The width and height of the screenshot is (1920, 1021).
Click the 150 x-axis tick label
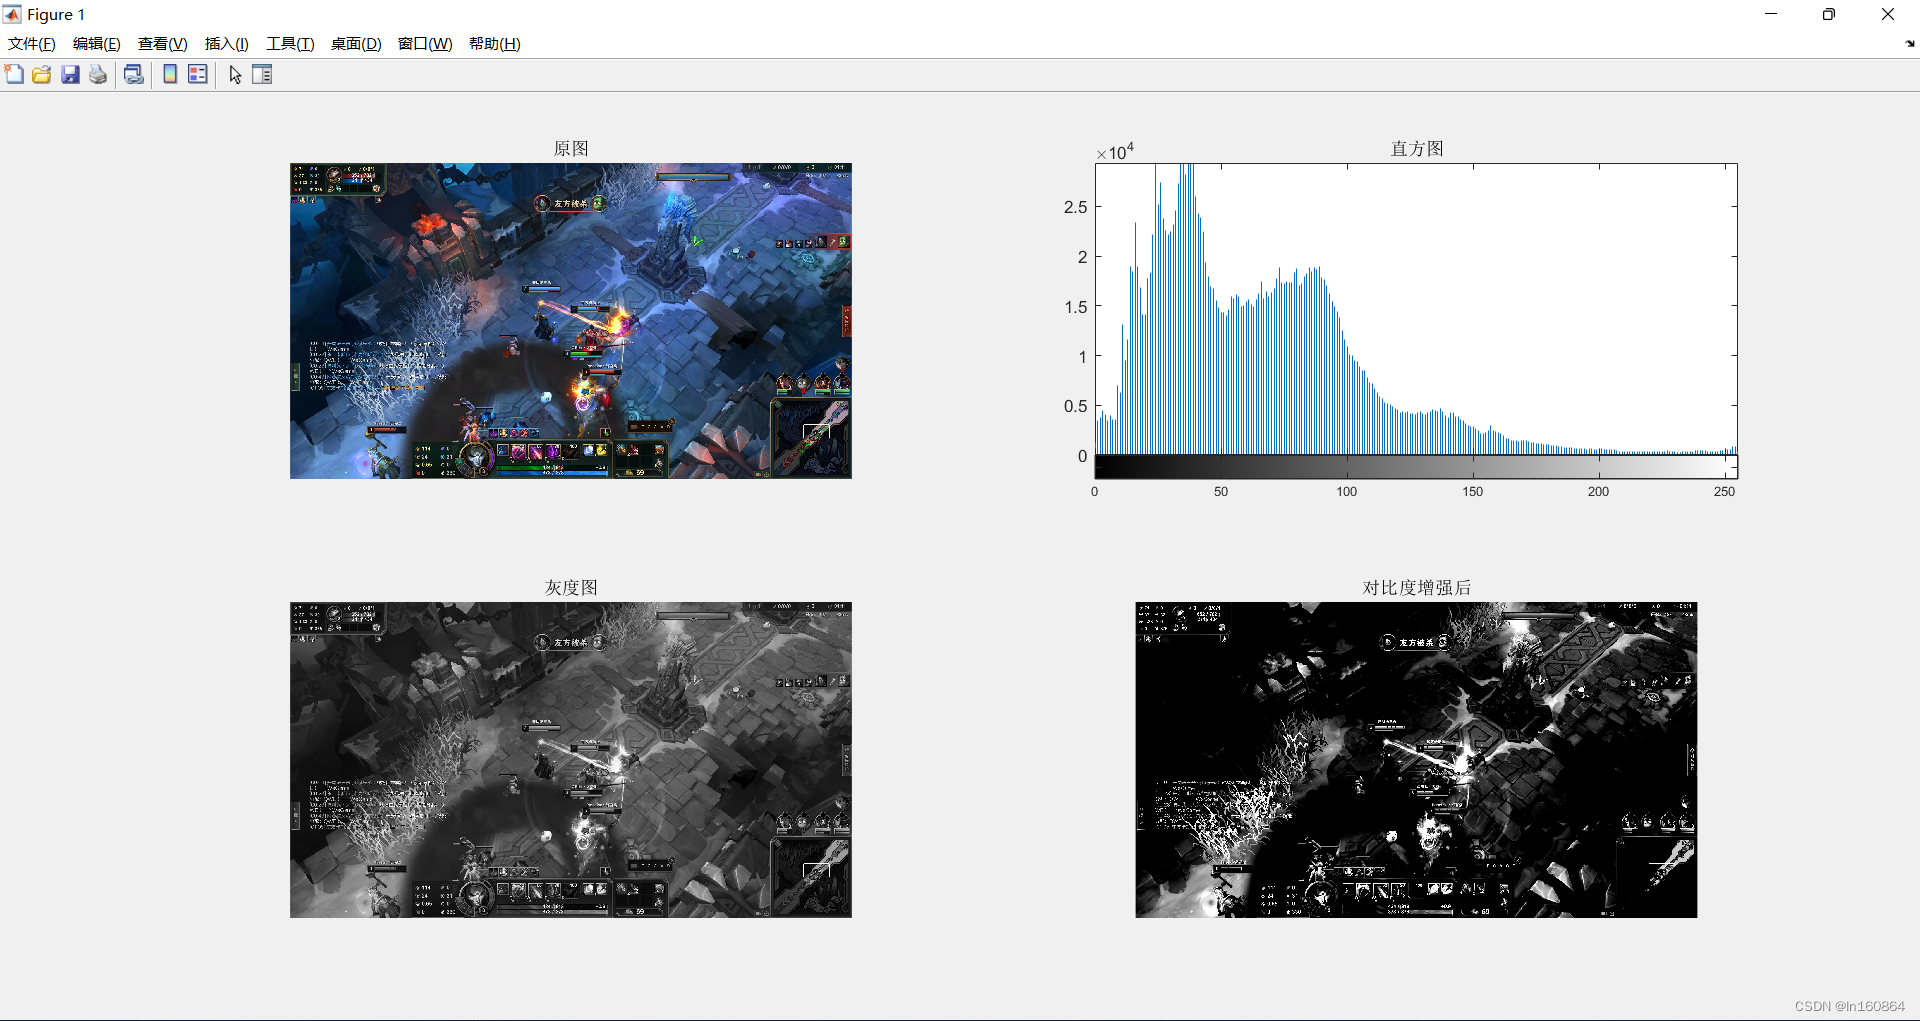coord(1473,492)
